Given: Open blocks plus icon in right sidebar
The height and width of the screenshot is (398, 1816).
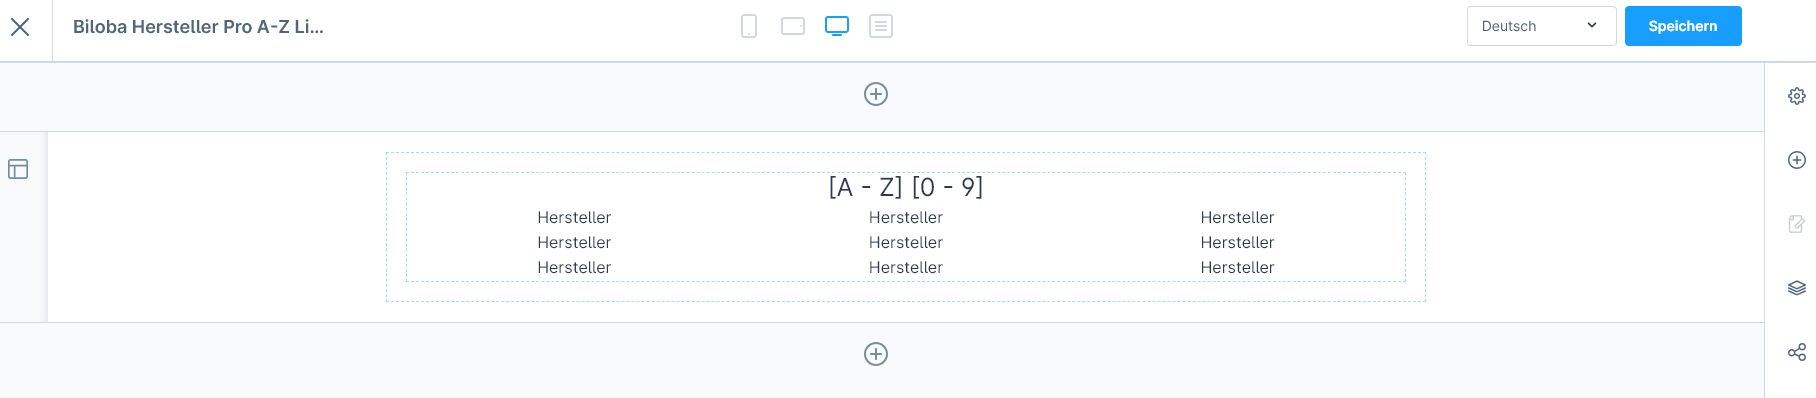Looking at the screenshot, I should [1797, 160].
